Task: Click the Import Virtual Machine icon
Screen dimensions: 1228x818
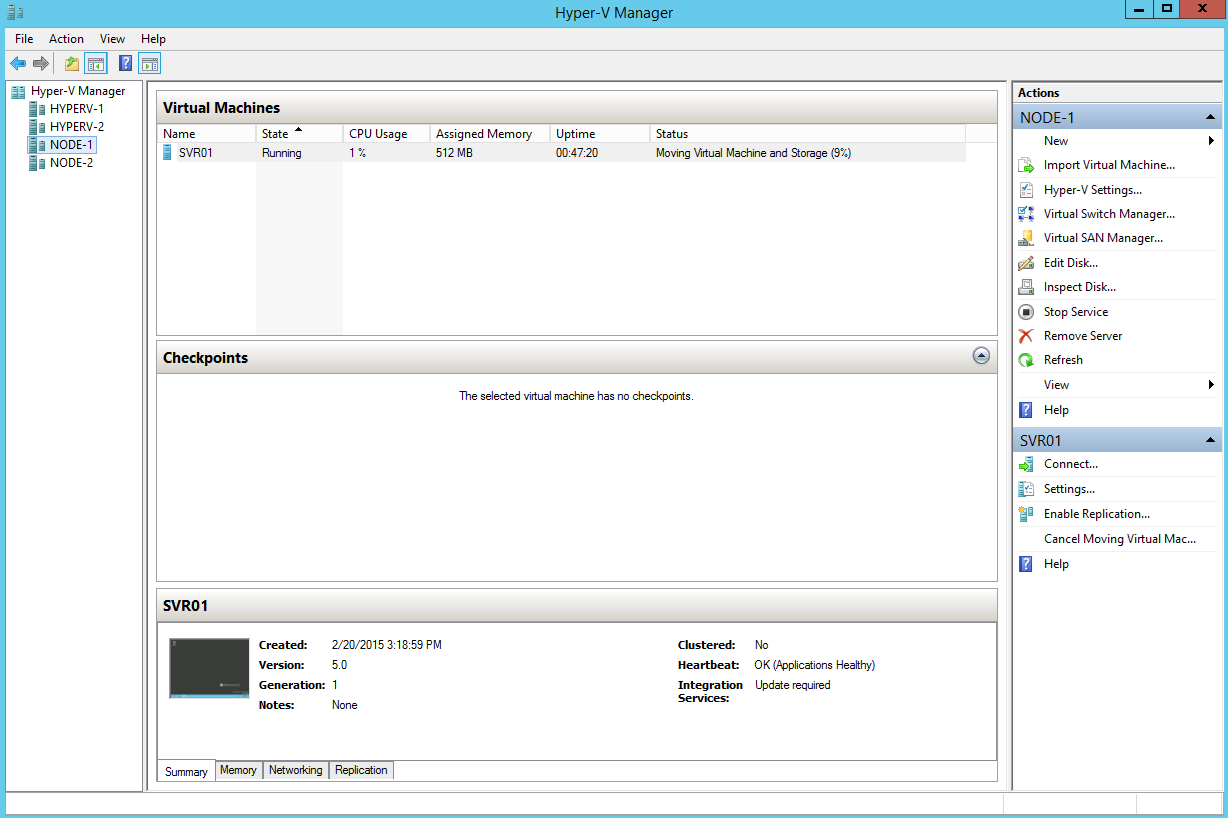Action: tap(1026, 165)
